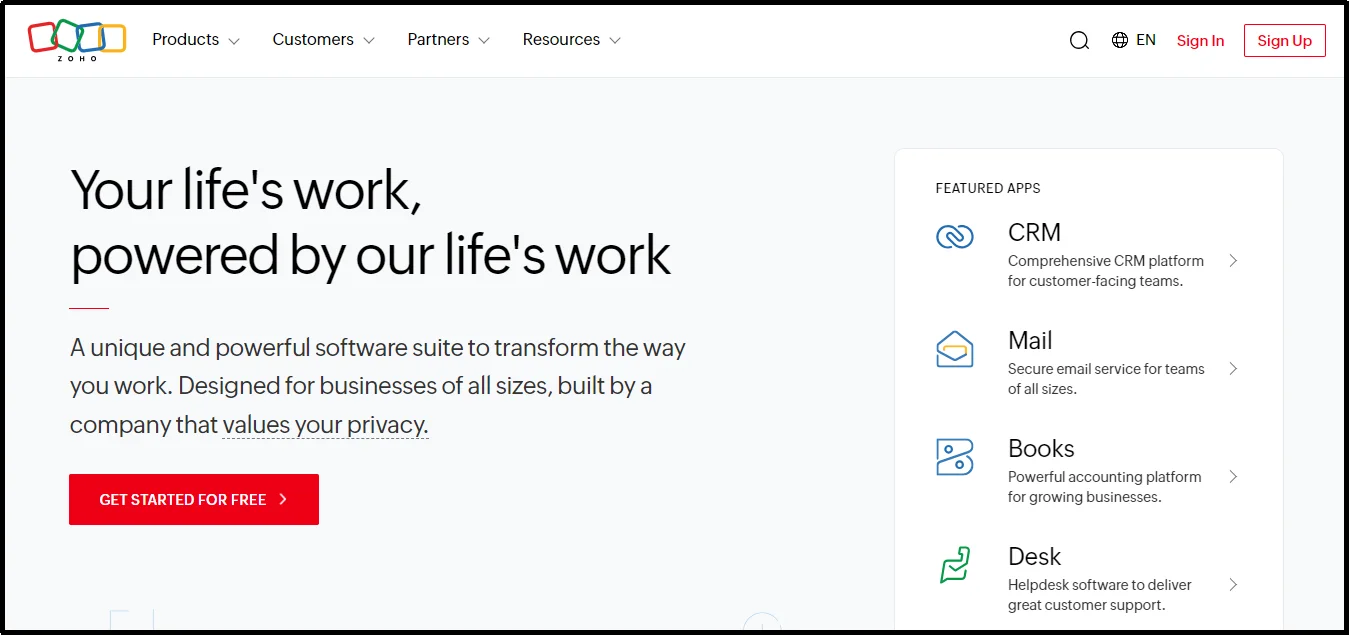Viewport: 1350px width, 636px height.
Task: Click the Mail envelope icon
Action: (x=954, y=349)
